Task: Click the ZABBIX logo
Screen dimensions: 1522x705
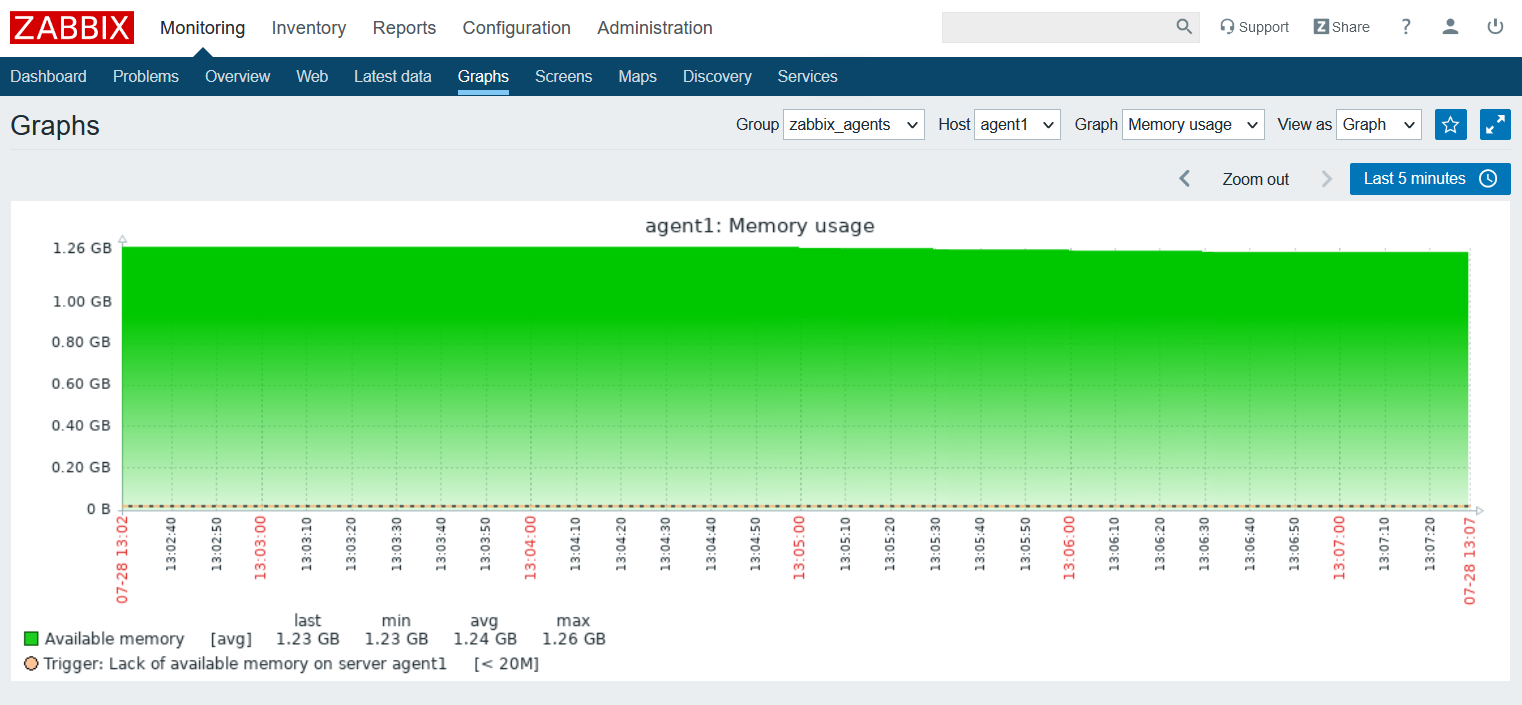Action: pyautogui.click(x=71, y=27)
